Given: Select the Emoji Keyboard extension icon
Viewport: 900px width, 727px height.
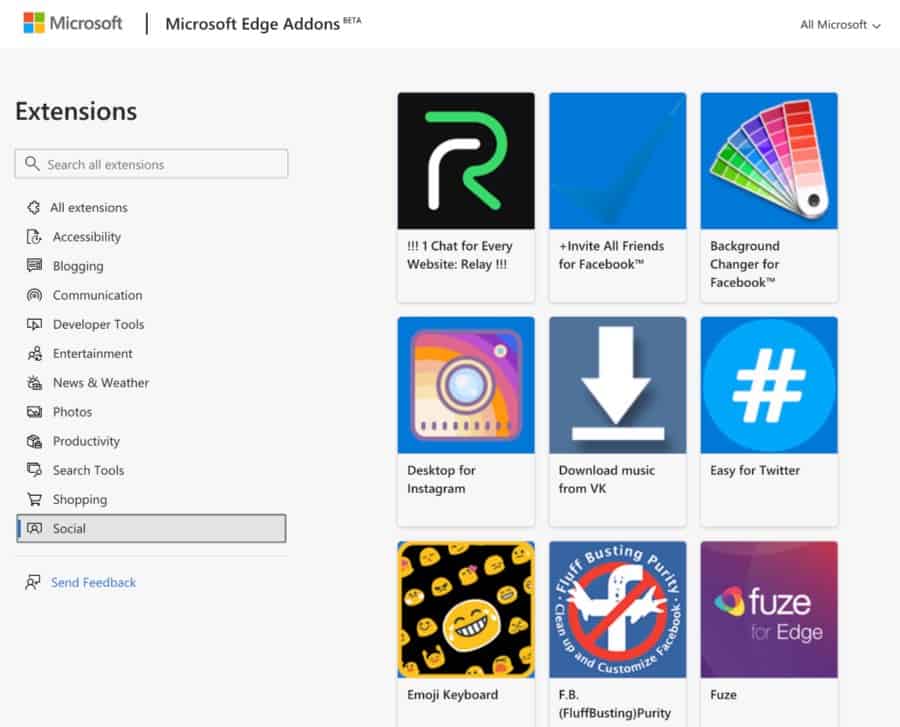Looking at the screenshot, I should pos(466,609).
